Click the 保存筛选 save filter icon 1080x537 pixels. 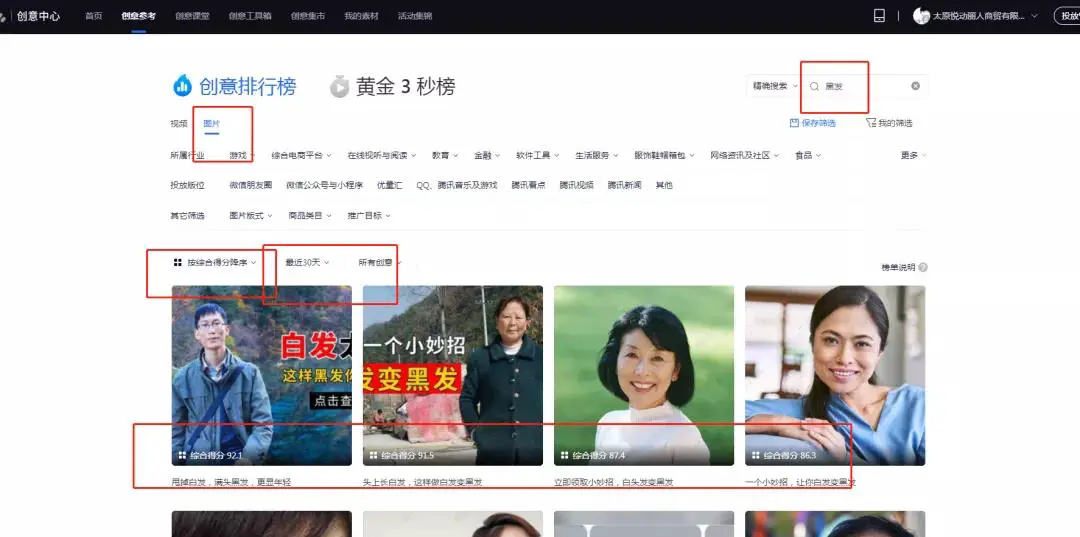point(794,123)
